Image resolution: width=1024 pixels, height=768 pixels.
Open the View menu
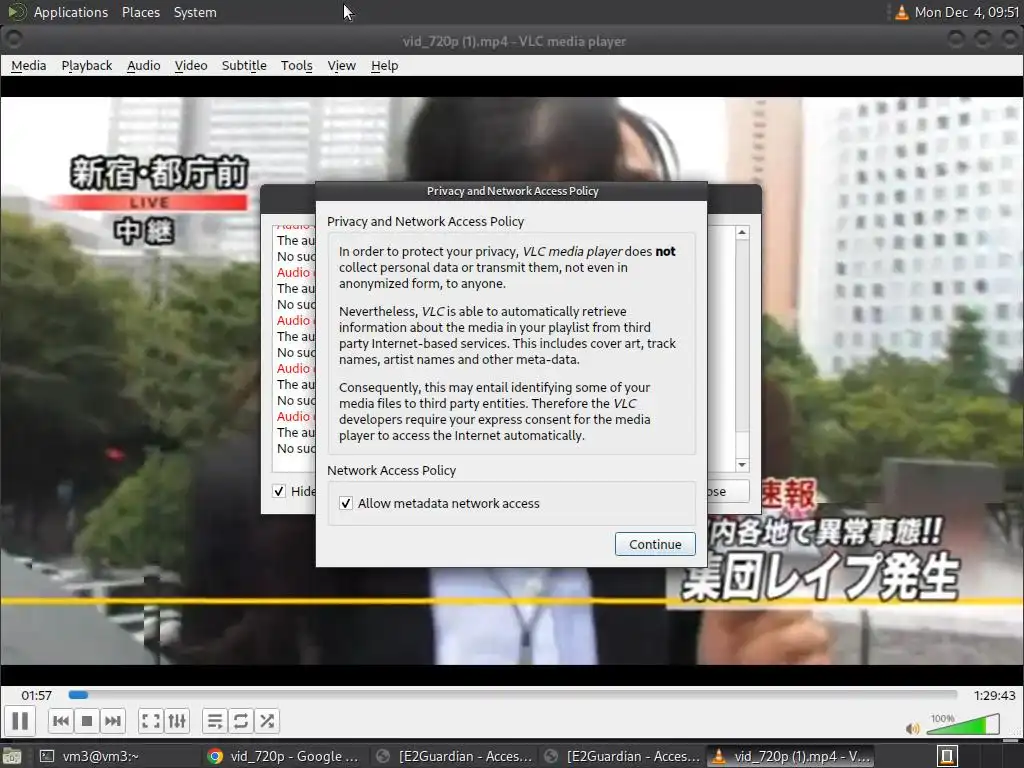(342, 65)
